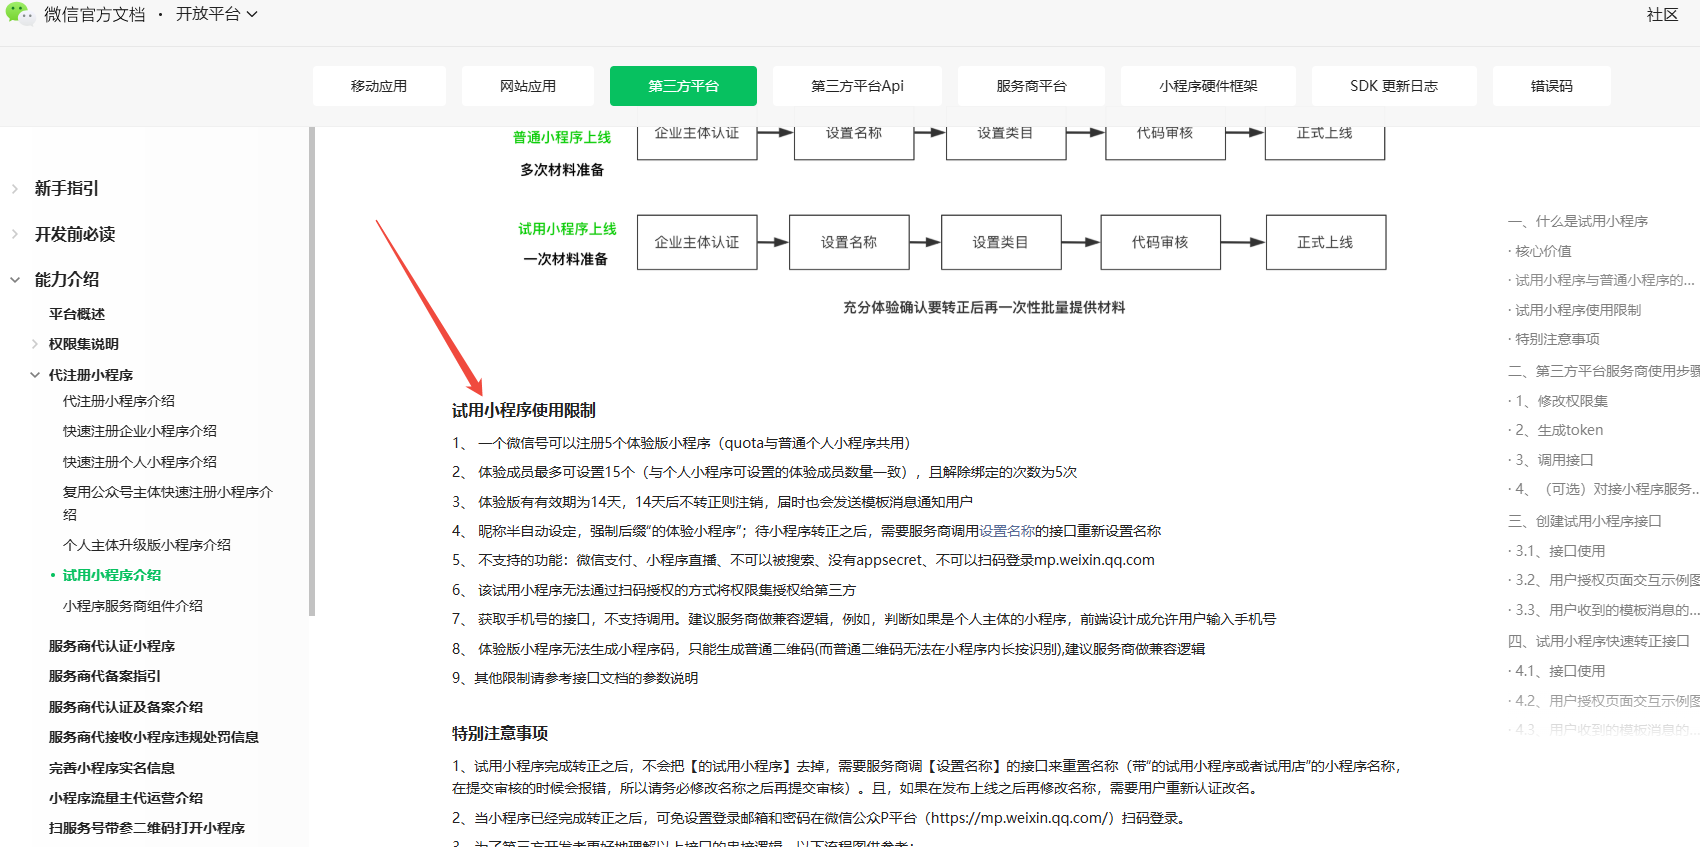The image size is (1700, 847).
Task: Open 小程序流量主代运营介绍 sidebar item
Action: pos(126,798)
